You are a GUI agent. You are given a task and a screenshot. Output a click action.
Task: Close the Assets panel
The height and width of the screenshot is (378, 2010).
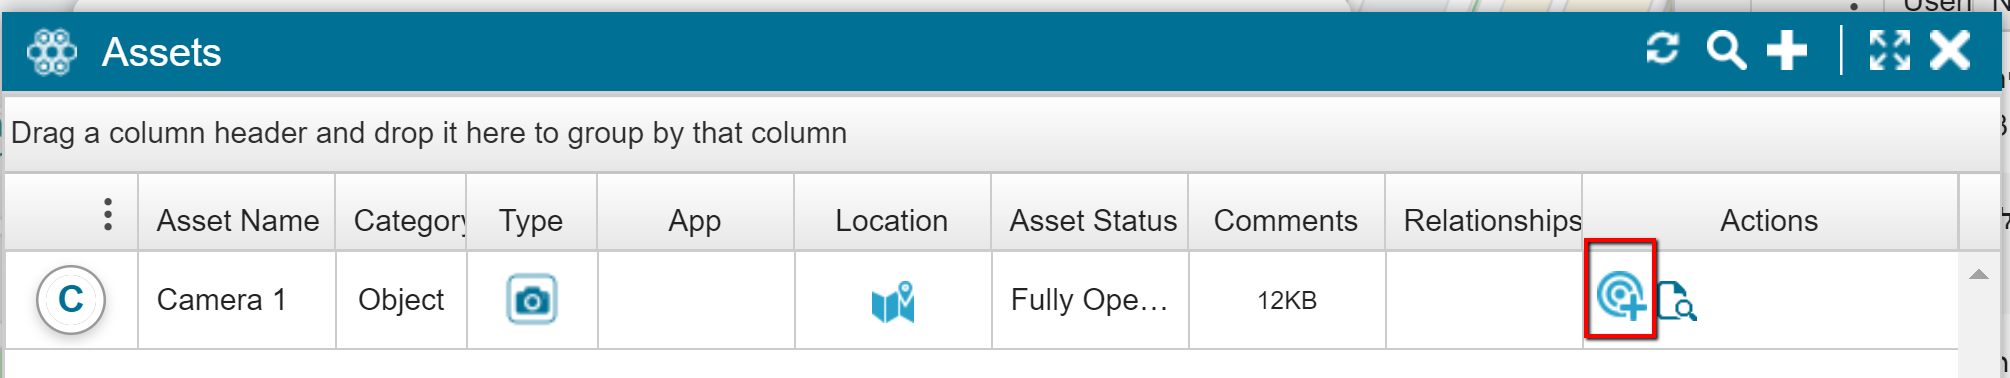tap(1950, 50)
